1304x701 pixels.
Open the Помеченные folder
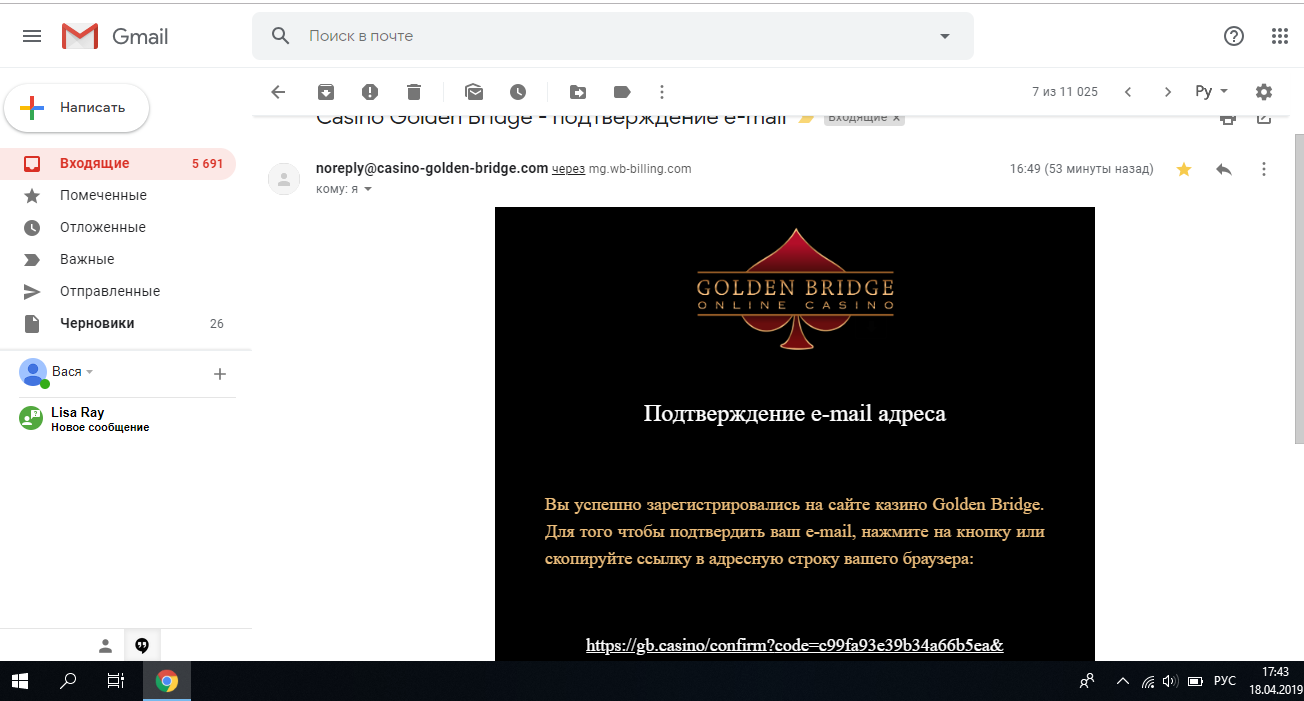click(103, 195)
